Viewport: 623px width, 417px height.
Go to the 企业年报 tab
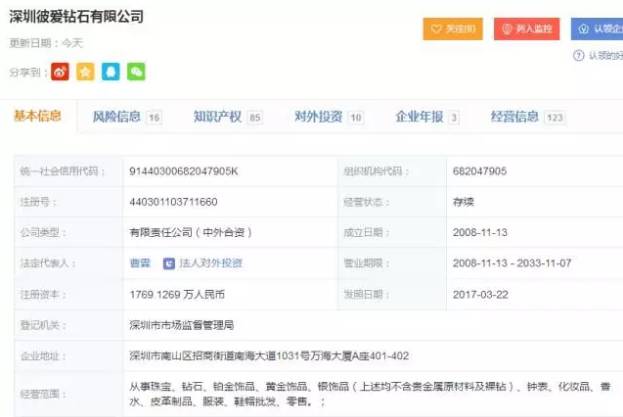tap(419, 117)
